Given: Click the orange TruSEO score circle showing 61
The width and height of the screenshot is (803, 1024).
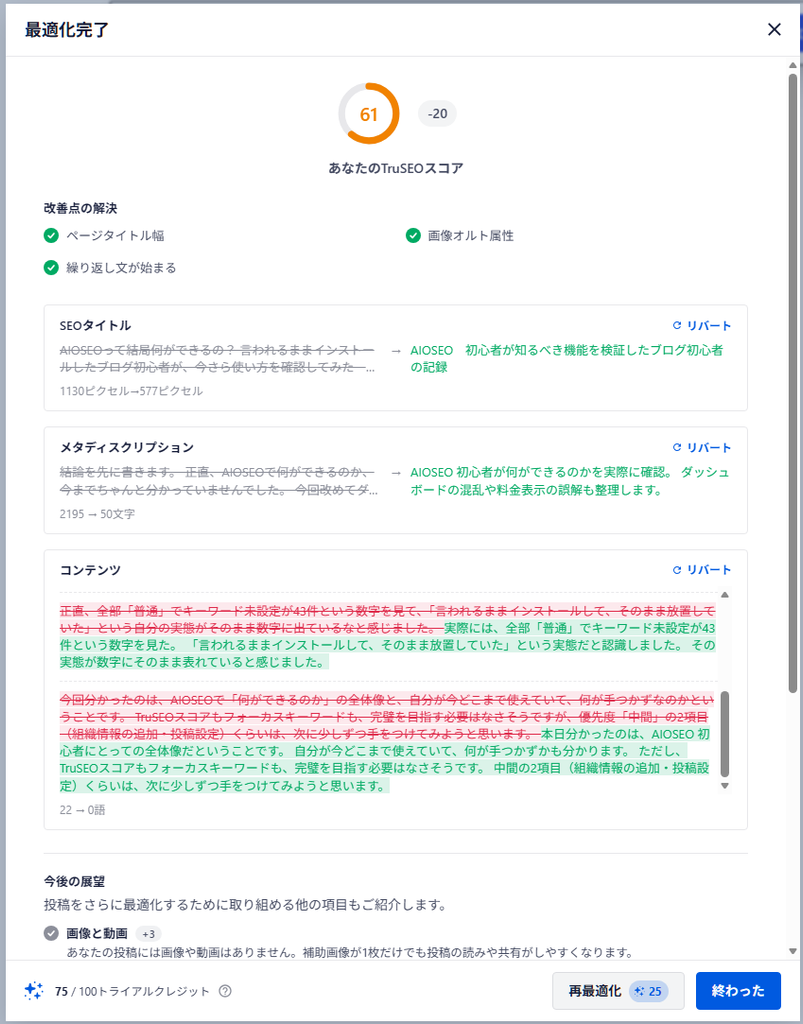Looking at the screenshot, I should click(369, 114).
